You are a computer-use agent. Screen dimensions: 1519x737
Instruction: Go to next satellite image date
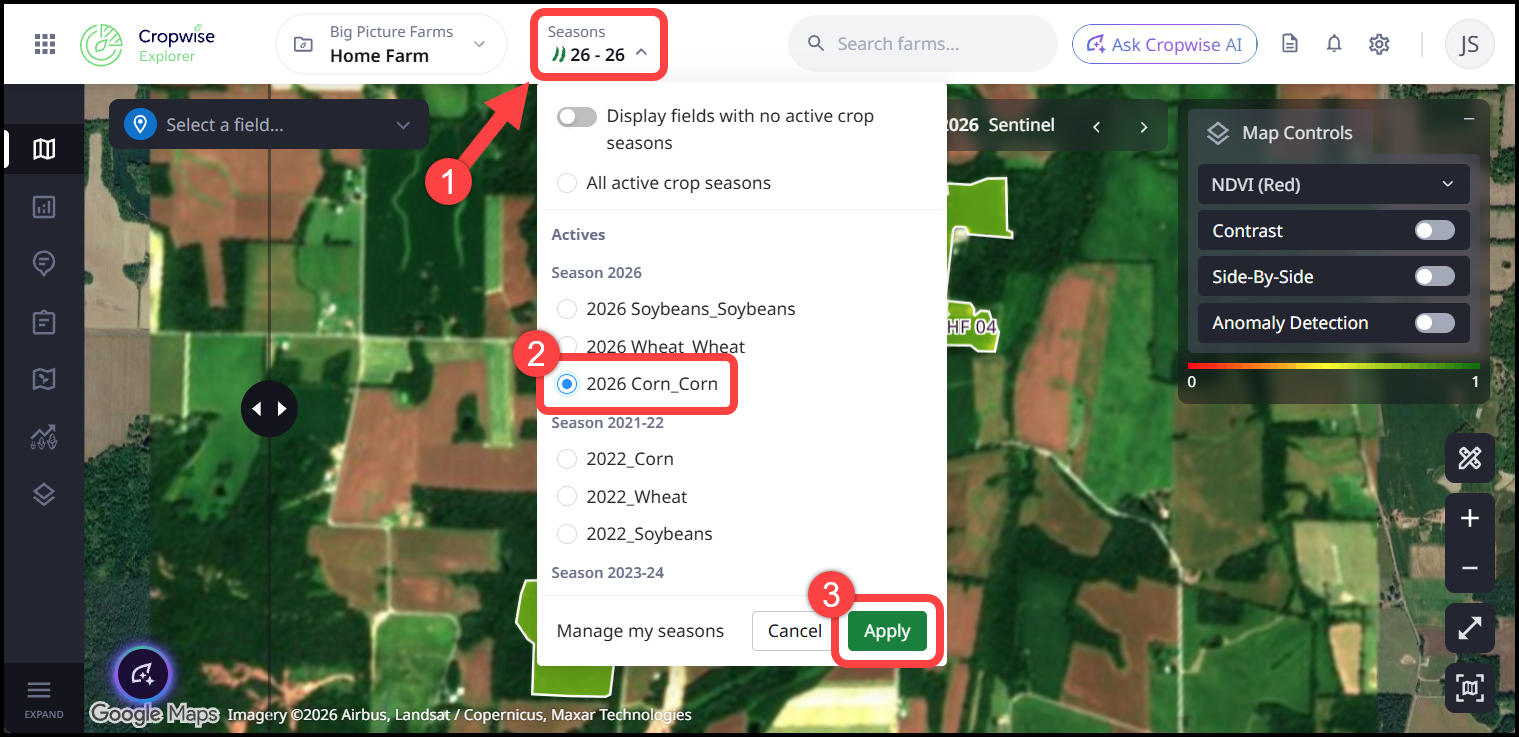click(1144, 126)
